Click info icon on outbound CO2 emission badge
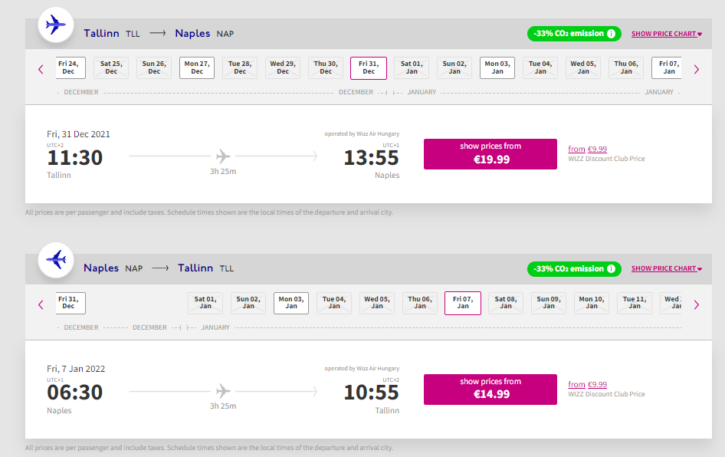The image size is (725, 457). pyautogui.click(x=611, y=34)
